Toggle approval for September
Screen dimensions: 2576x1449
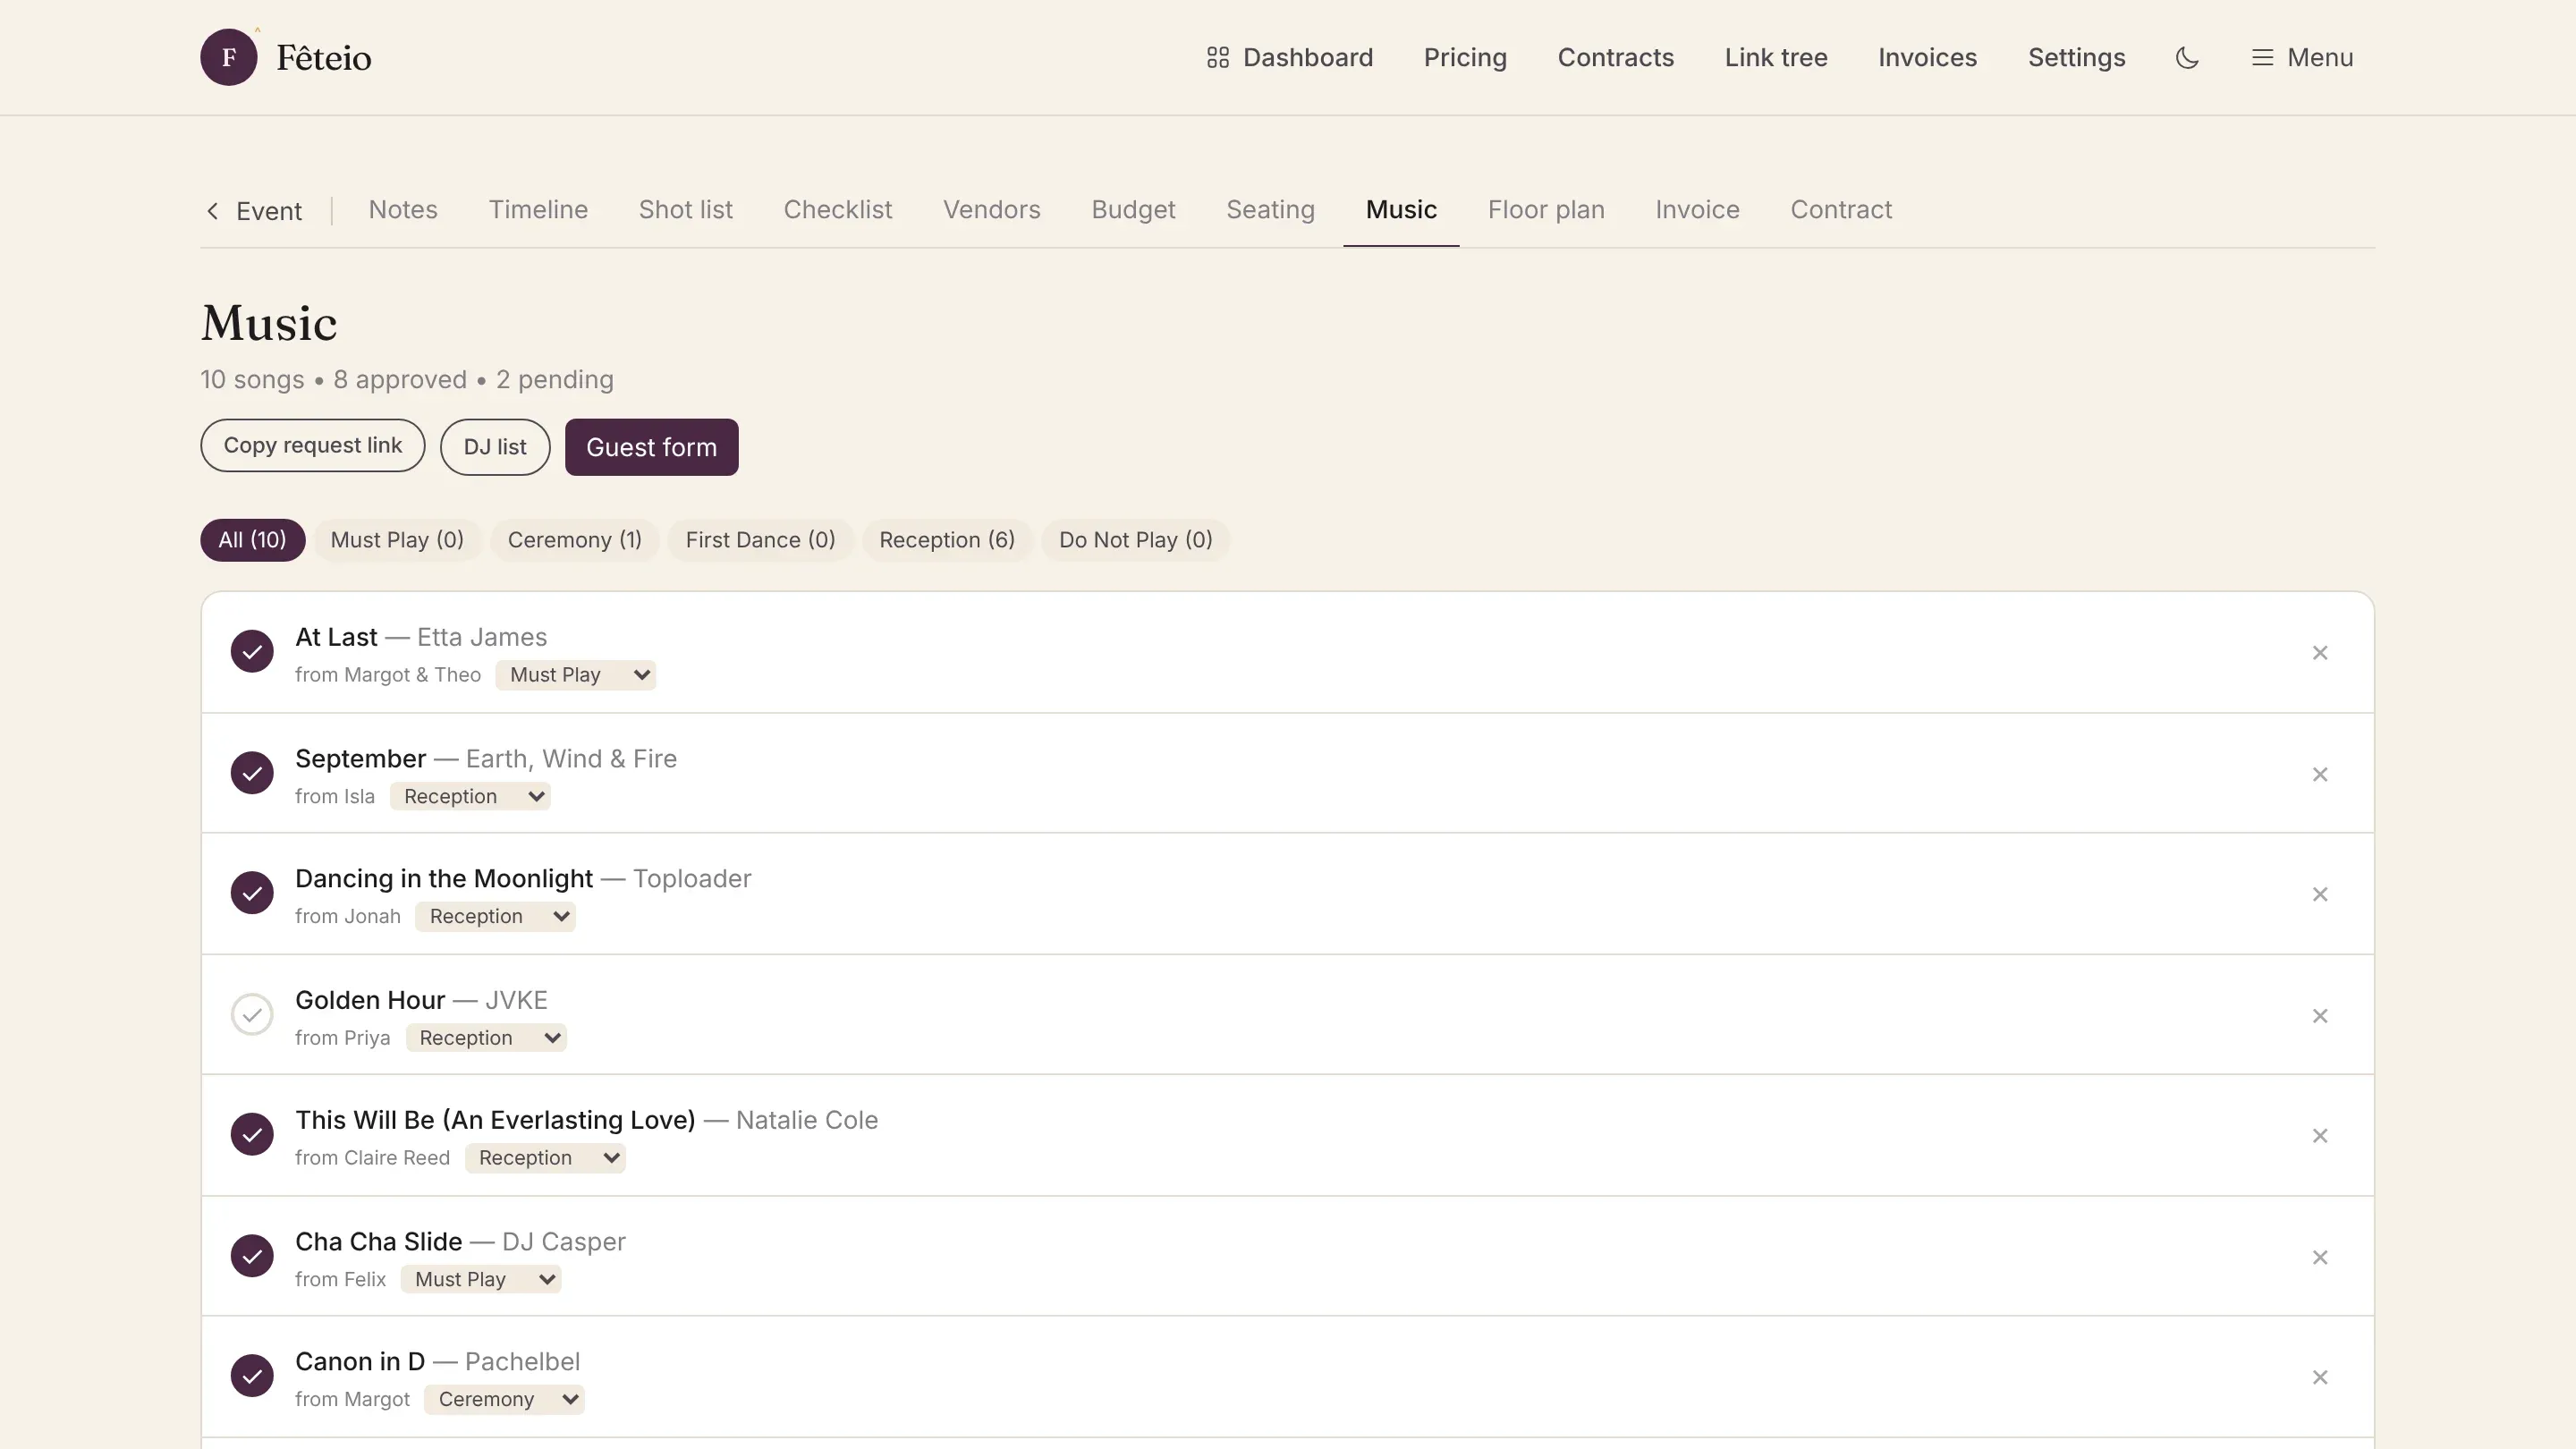click(x=252, y=773)
